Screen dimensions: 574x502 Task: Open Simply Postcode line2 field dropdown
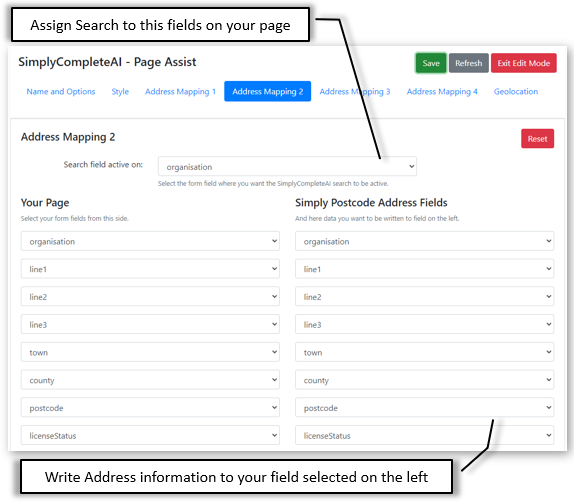(x=425, y=297)
